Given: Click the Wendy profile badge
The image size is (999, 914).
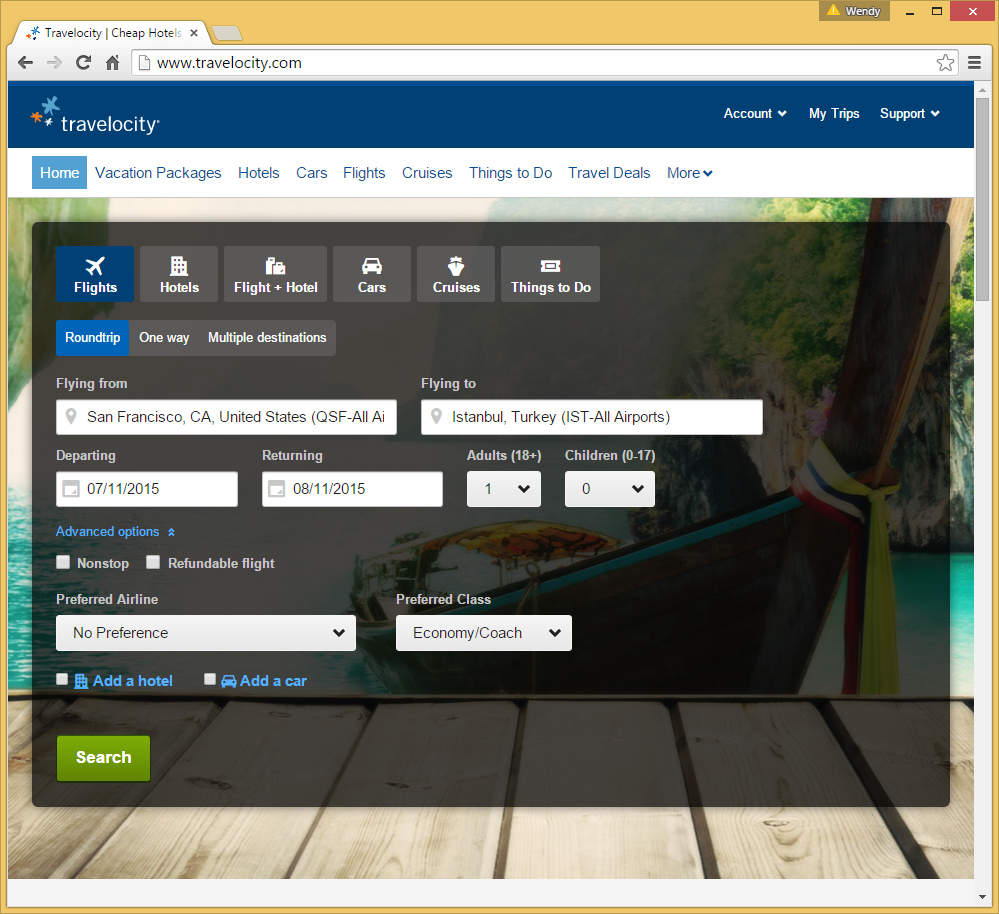Looking at the screenshot, I should coord(854,11).
